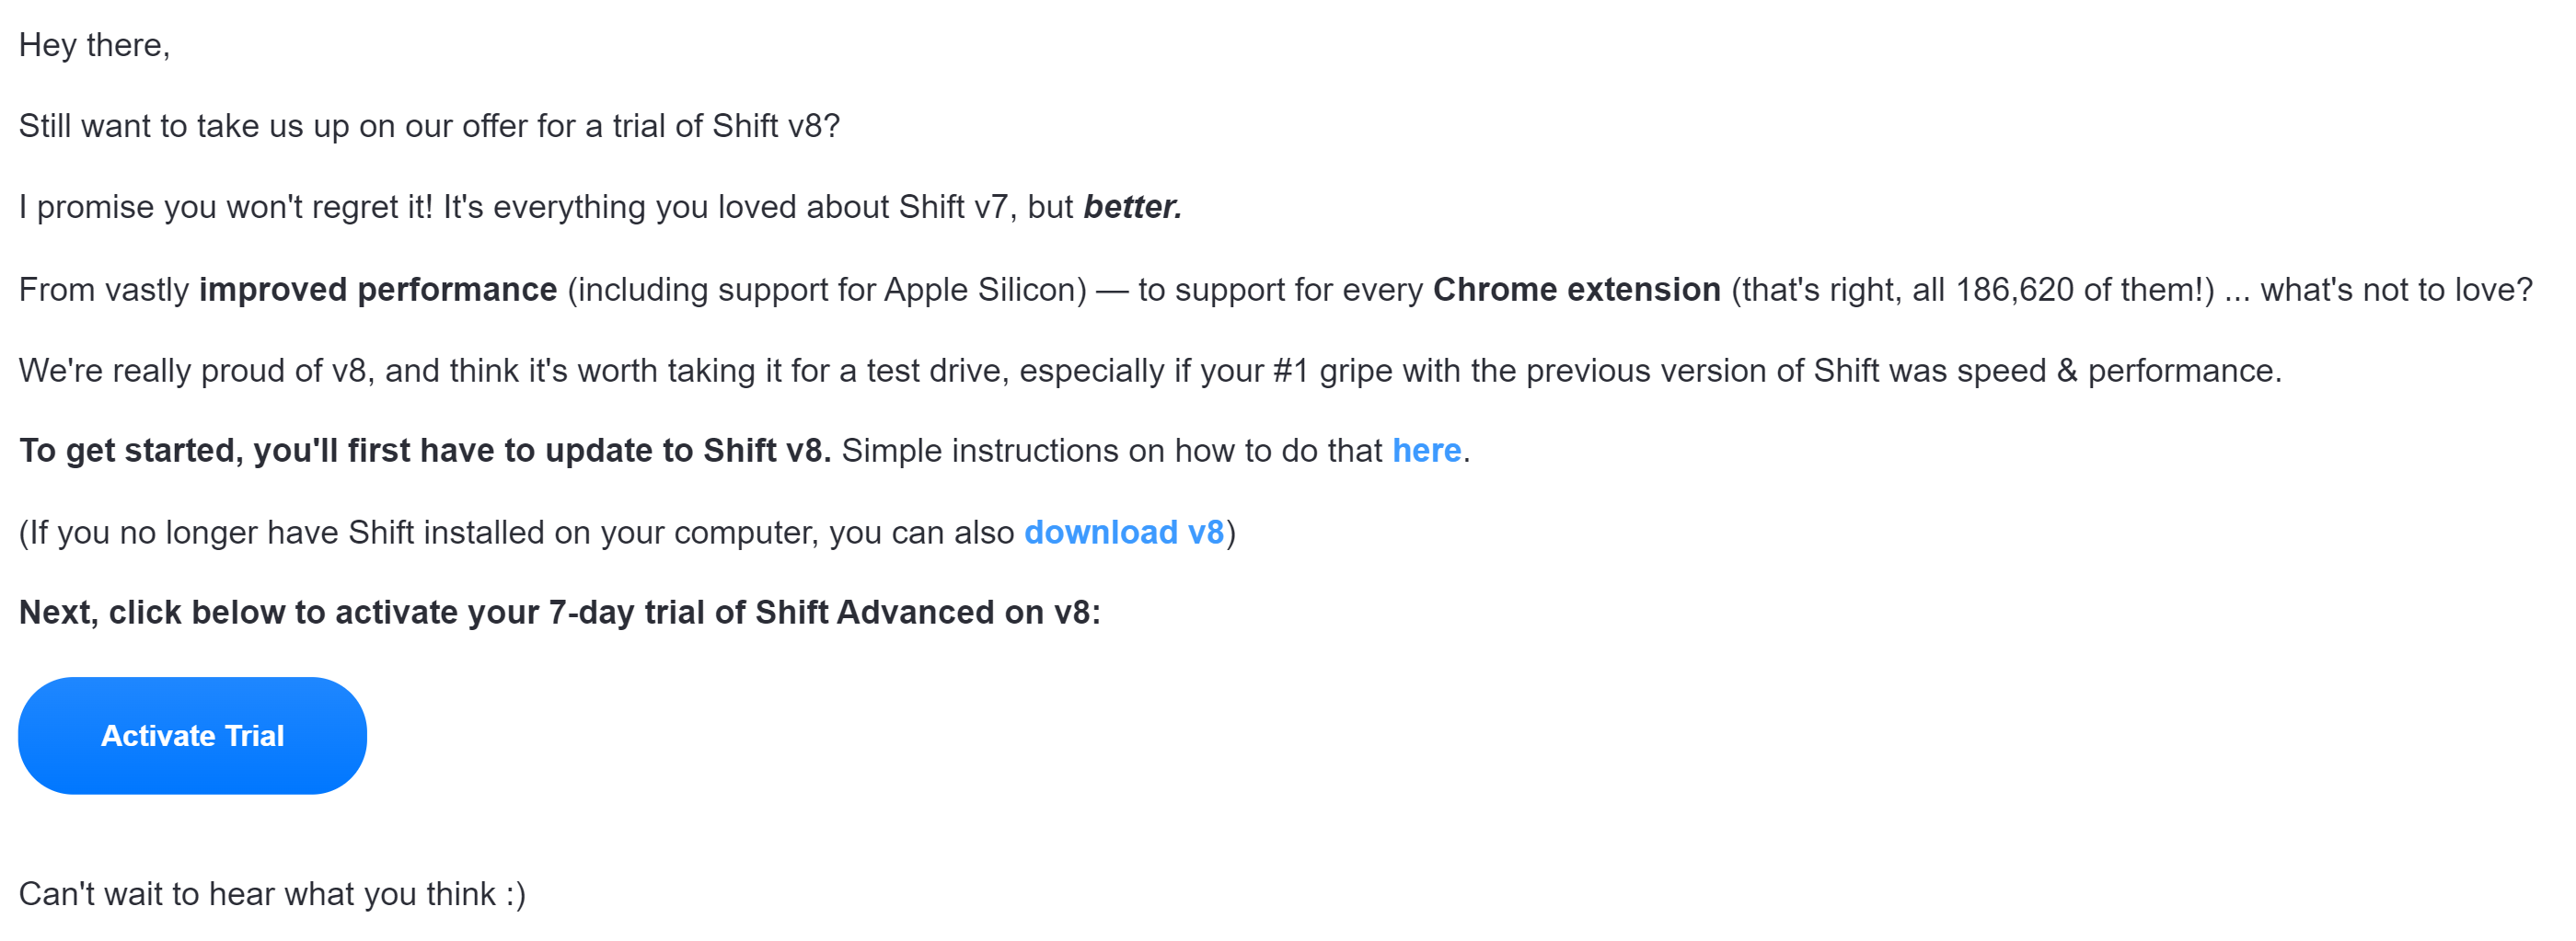This screenshot has height=941, width=2576.
Task: Follow the "download v8" link
Action: pos(1123,532)
